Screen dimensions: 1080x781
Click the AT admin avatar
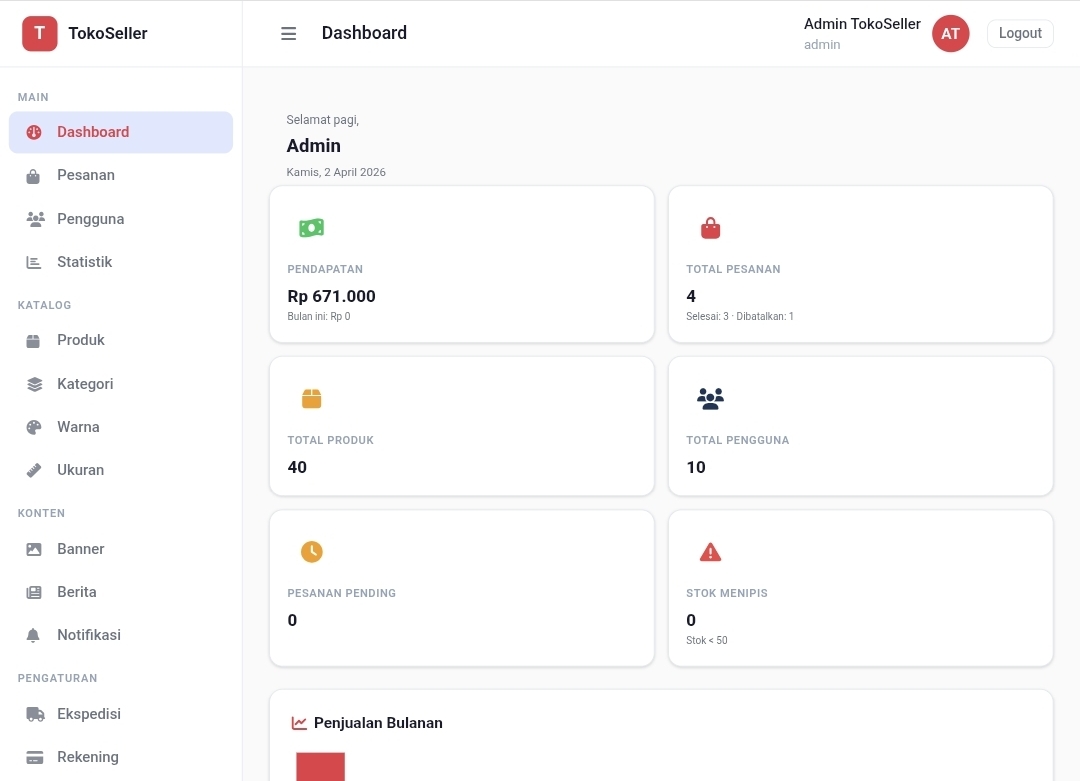(950, 33)
